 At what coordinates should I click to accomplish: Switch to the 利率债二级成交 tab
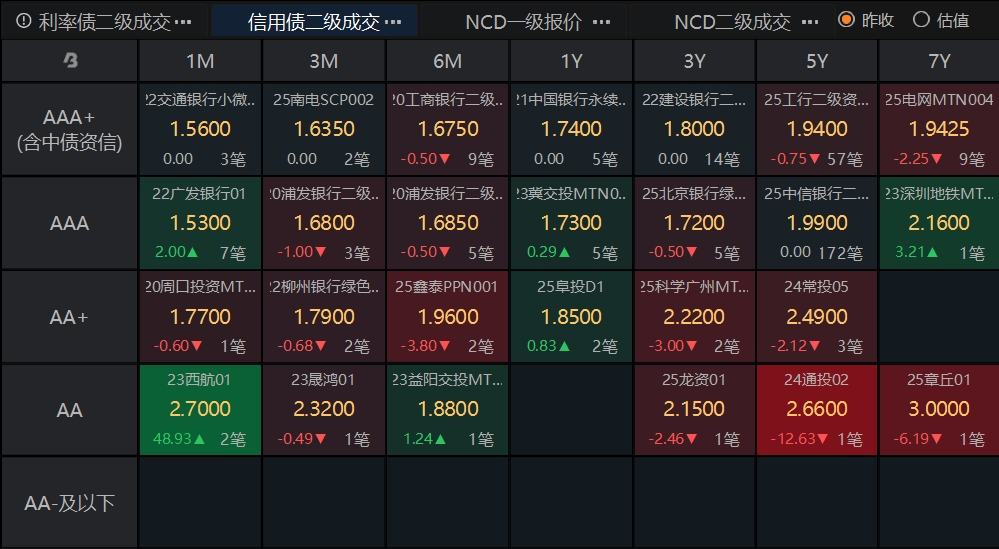104,22
